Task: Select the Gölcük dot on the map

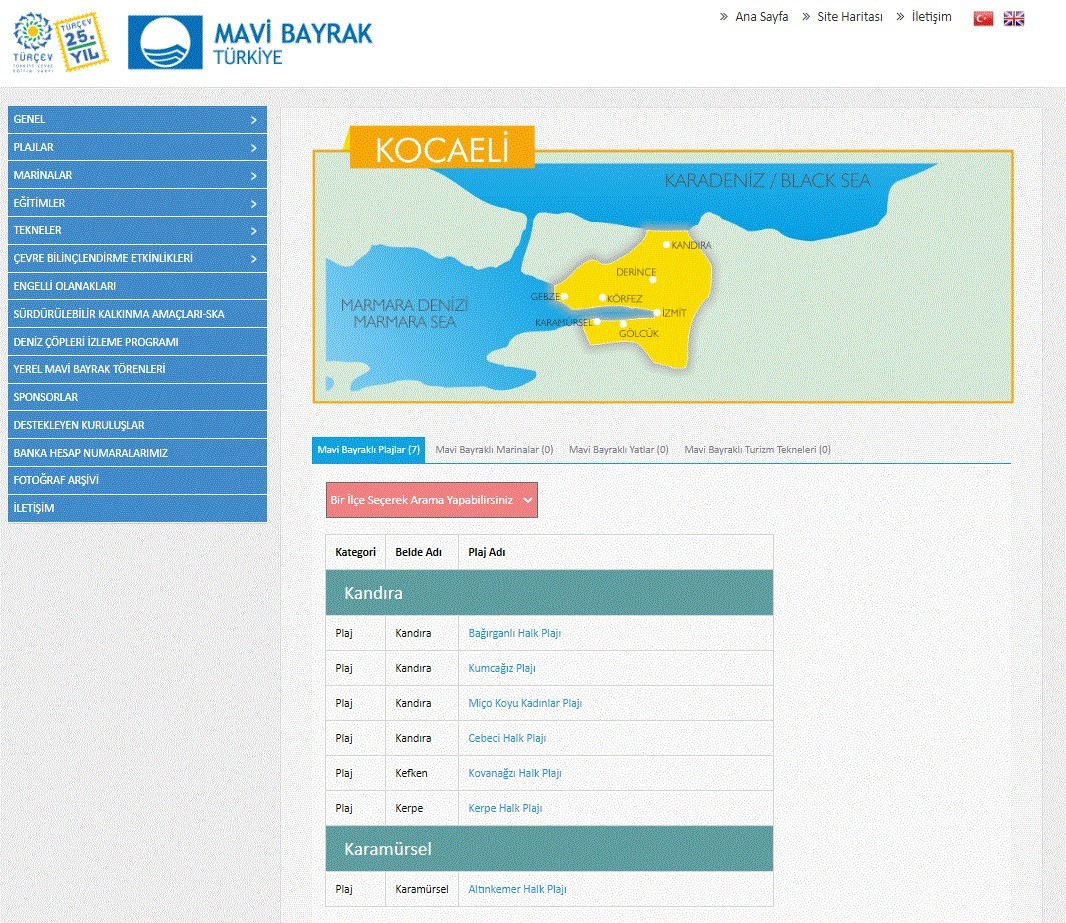Action: 623,324
